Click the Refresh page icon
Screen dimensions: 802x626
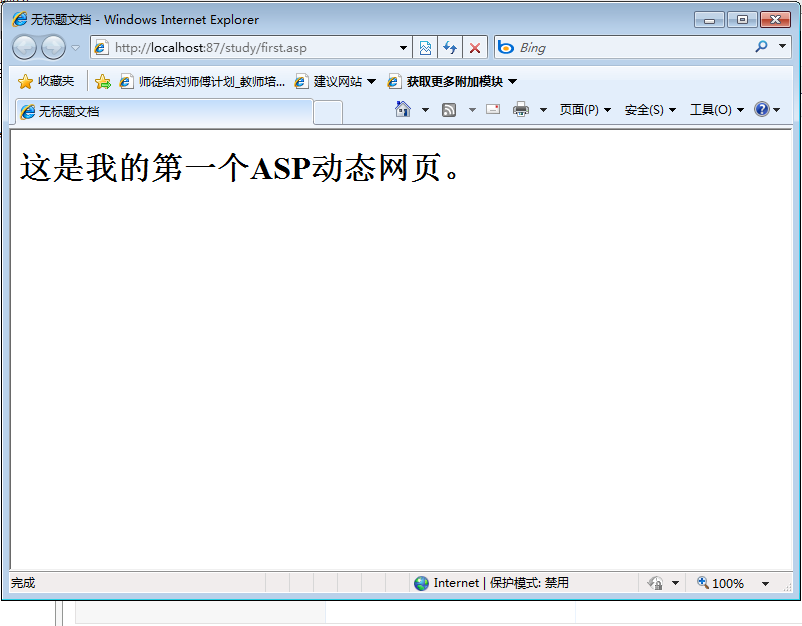pos(450,47)
